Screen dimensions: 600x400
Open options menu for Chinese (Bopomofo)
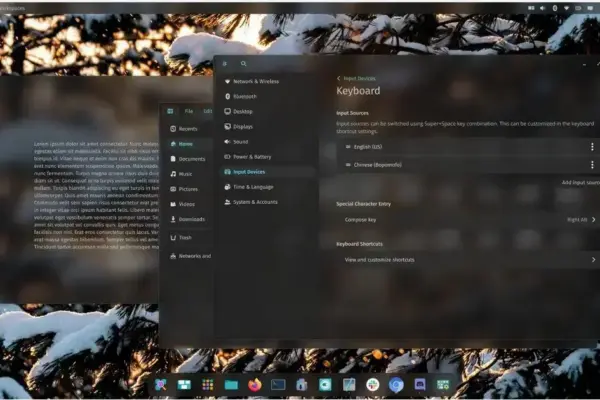pyautogui.click(x=592, y=165)
